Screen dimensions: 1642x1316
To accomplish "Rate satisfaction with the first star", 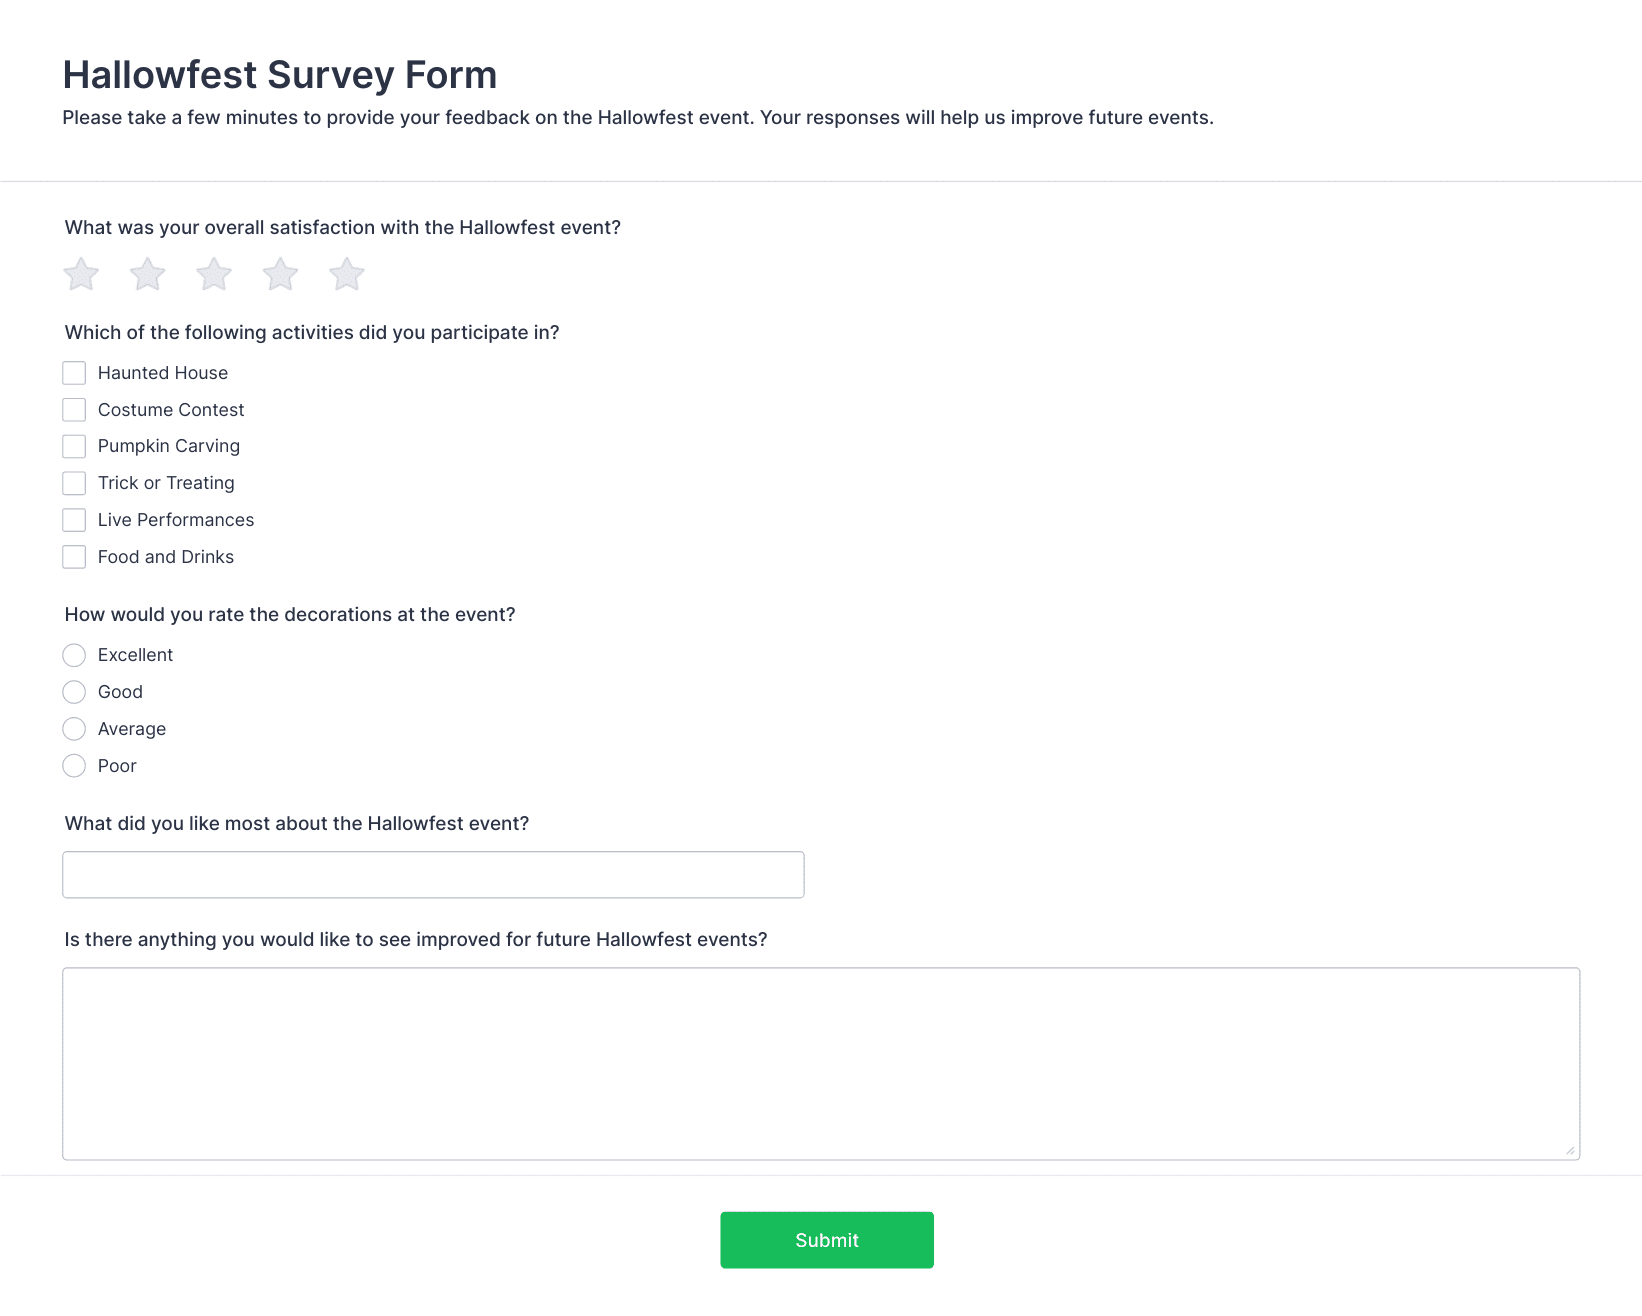I will 81,274.
